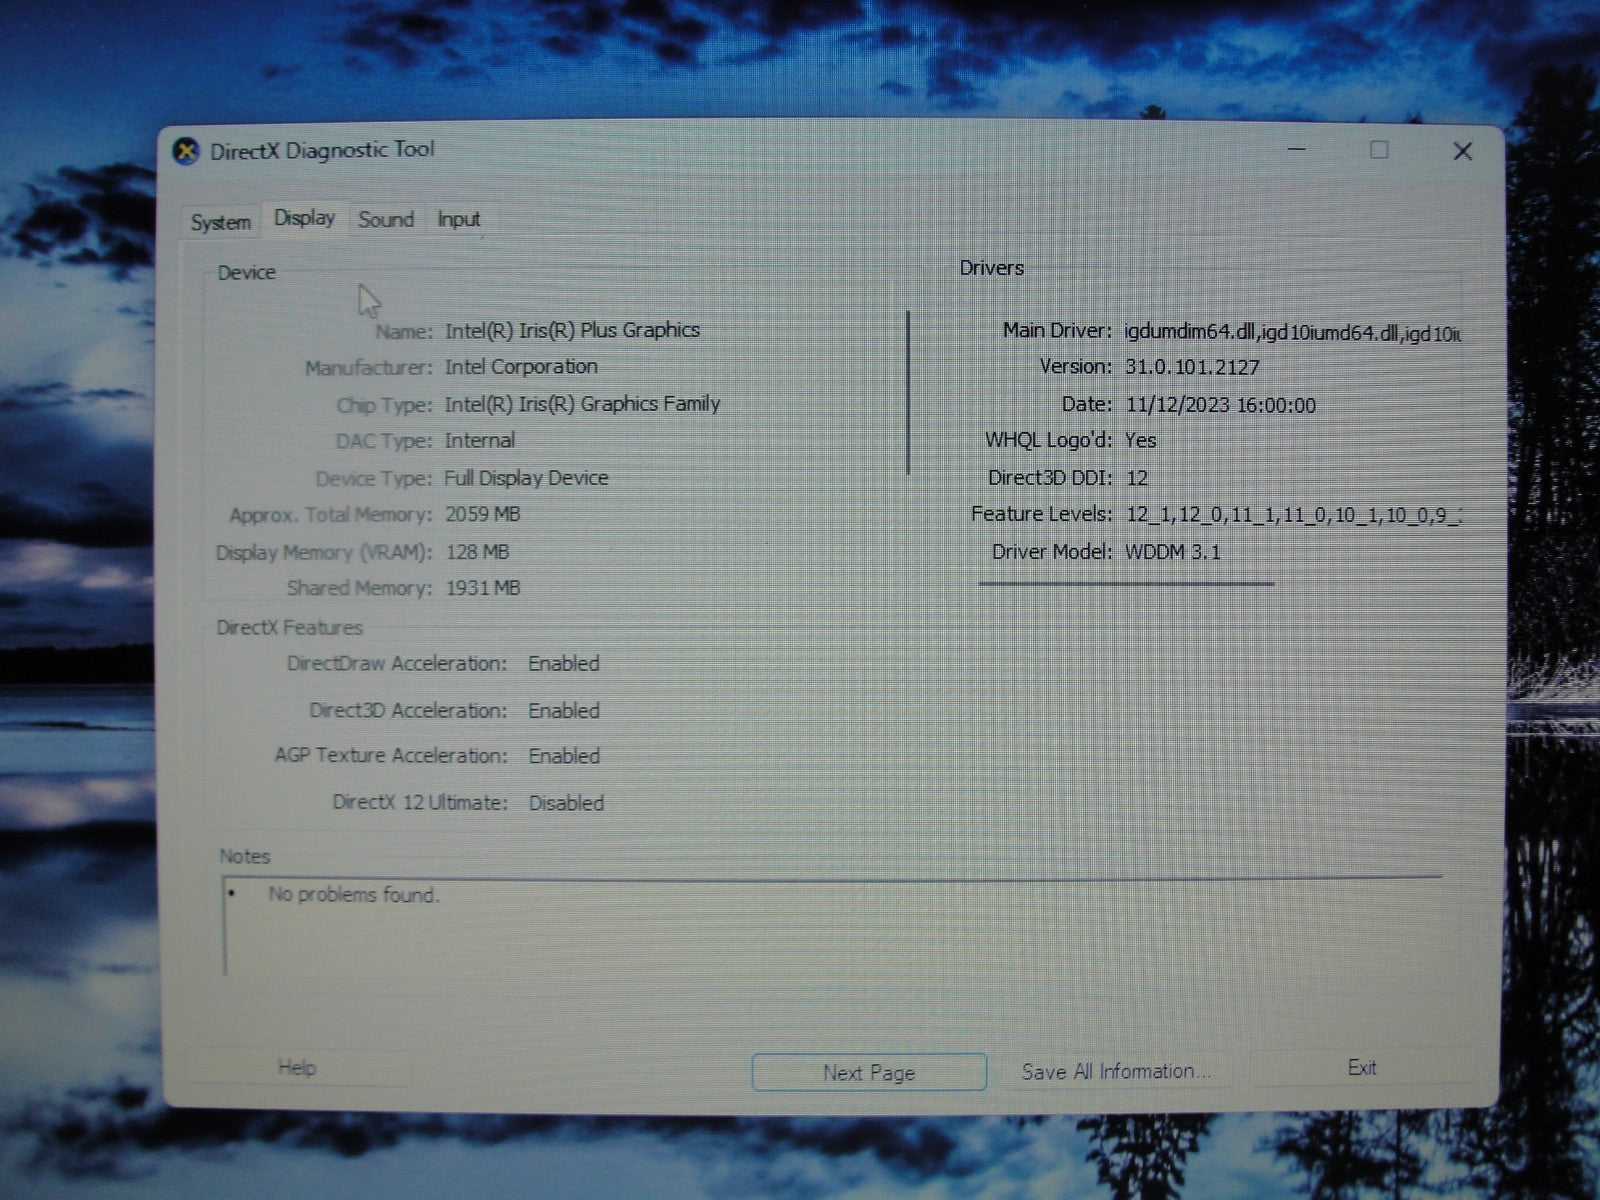Minimize the DirectX Diagnostic Tool window
The width and height of the screenshot is (1600, 1200).
1297,150
